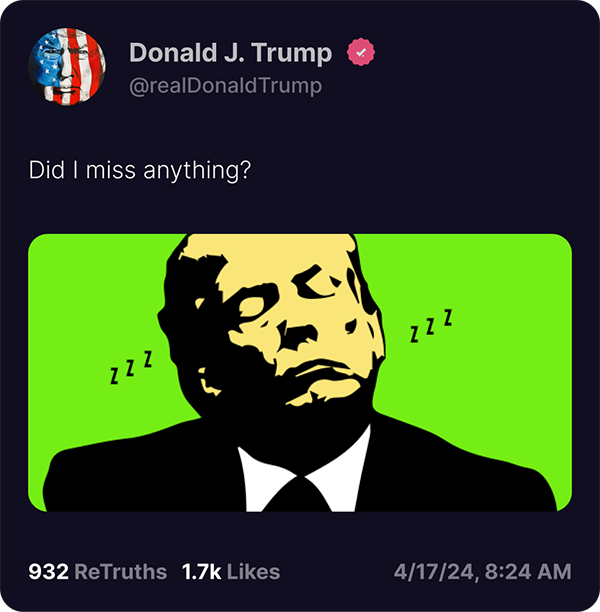Viewport: 600px width, 612px height.
Task: Click the left "zzz" snore symbols
Action: click(x=132, y=367)
